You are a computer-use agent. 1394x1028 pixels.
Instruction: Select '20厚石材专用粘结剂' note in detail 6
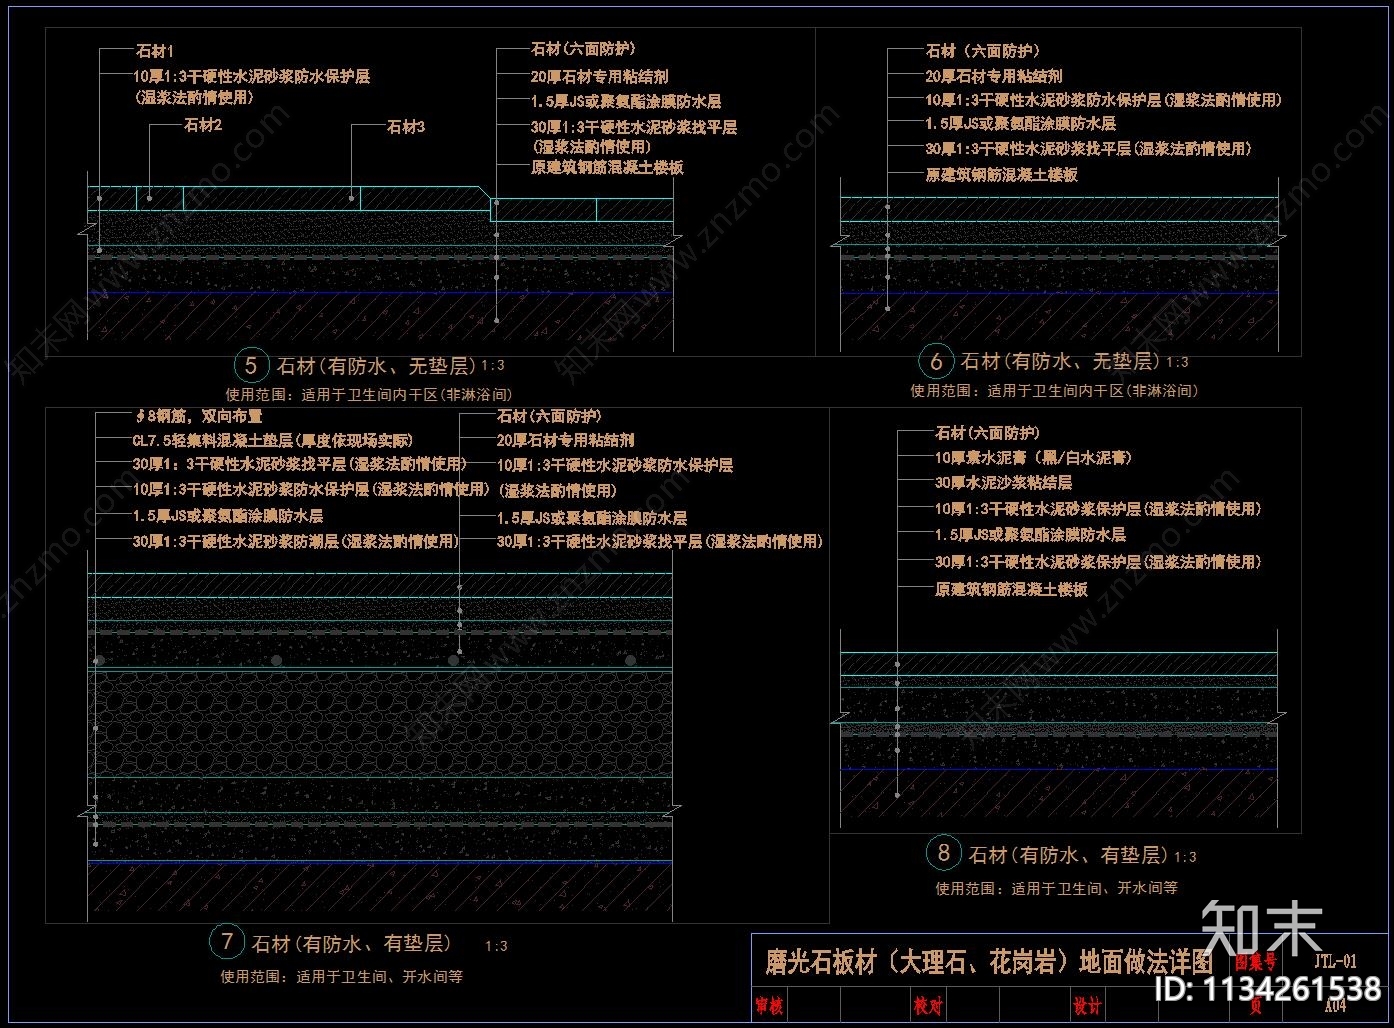[993, 76]
